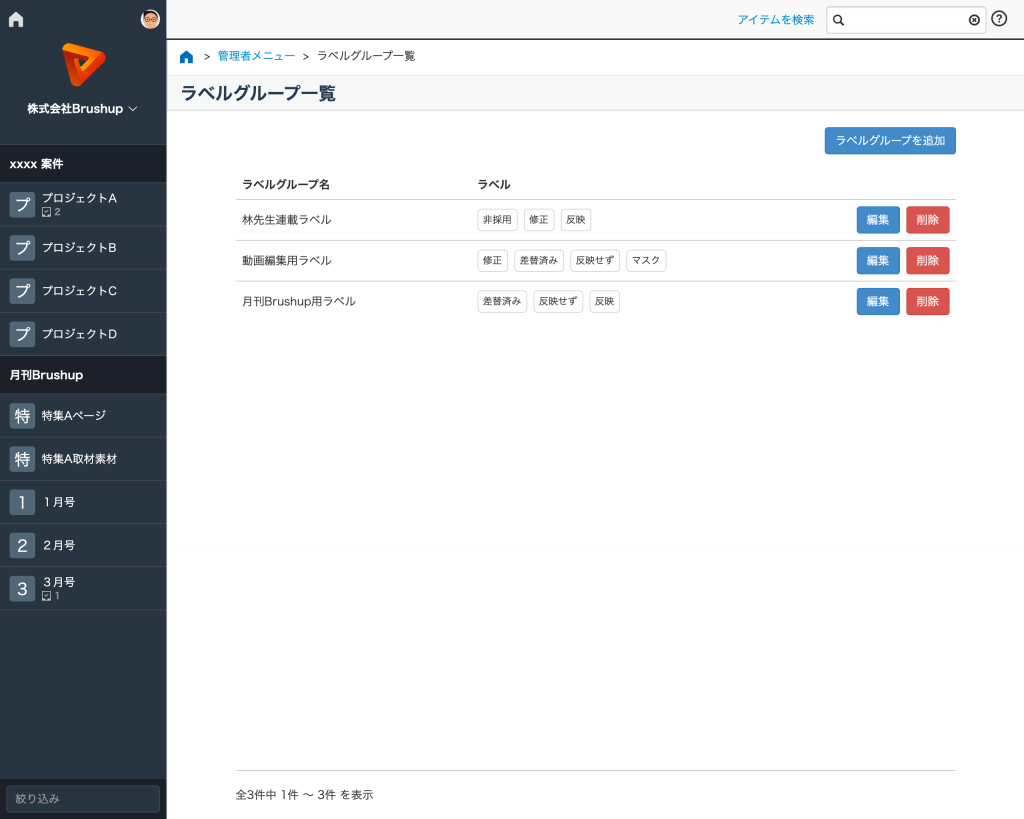Click the home icon in the sidebar top
This screenshot has width=1024, height=819.
[16, 20]
